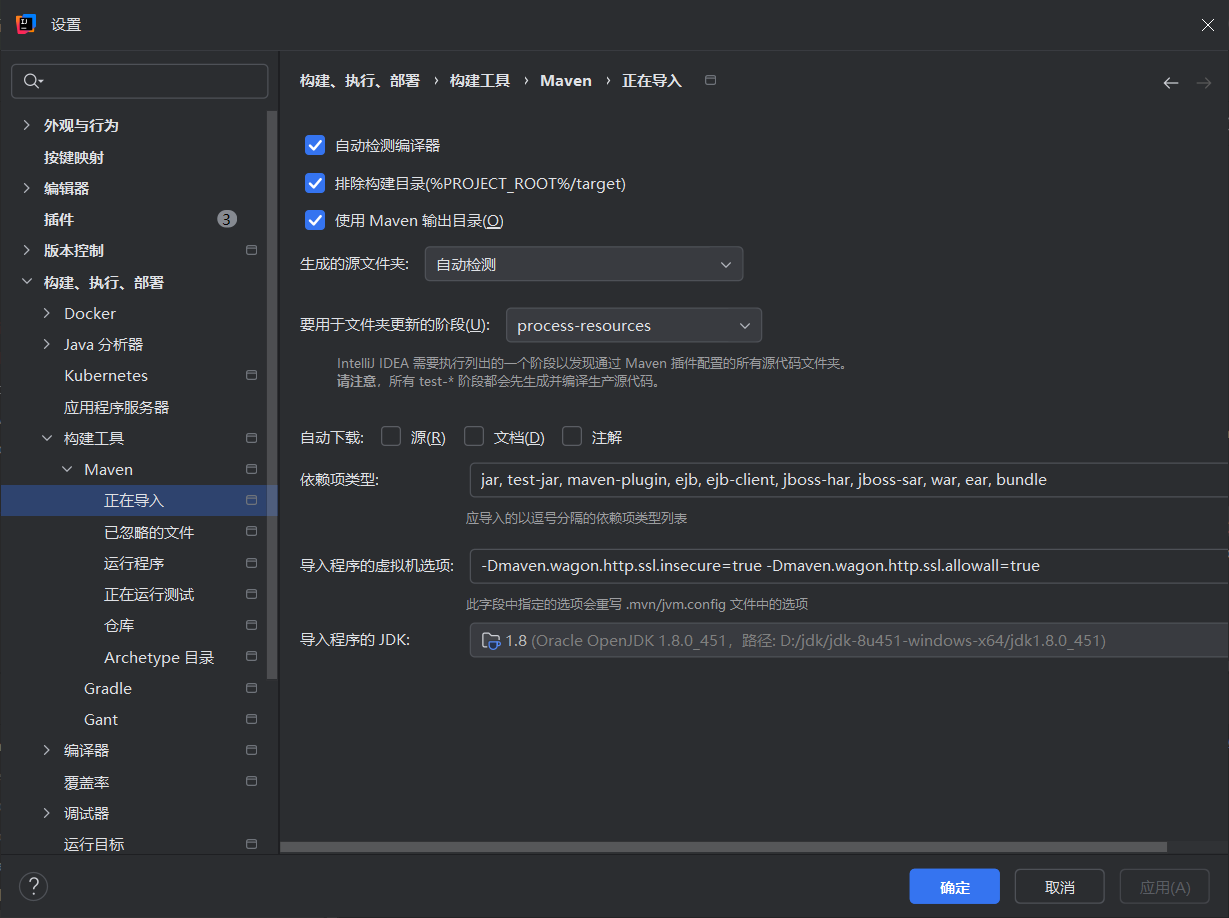
Task: Expand the 调试器 node arrow
Action: 47,813
